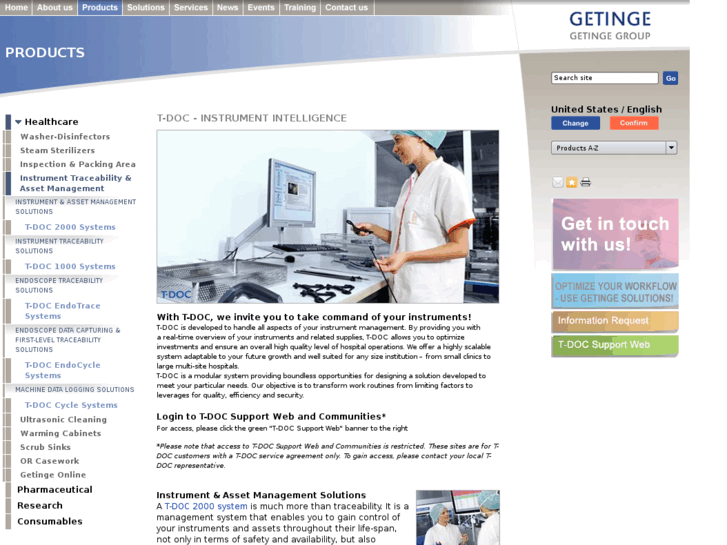
Task: Click the Change country button
Action: pos(575,123)
